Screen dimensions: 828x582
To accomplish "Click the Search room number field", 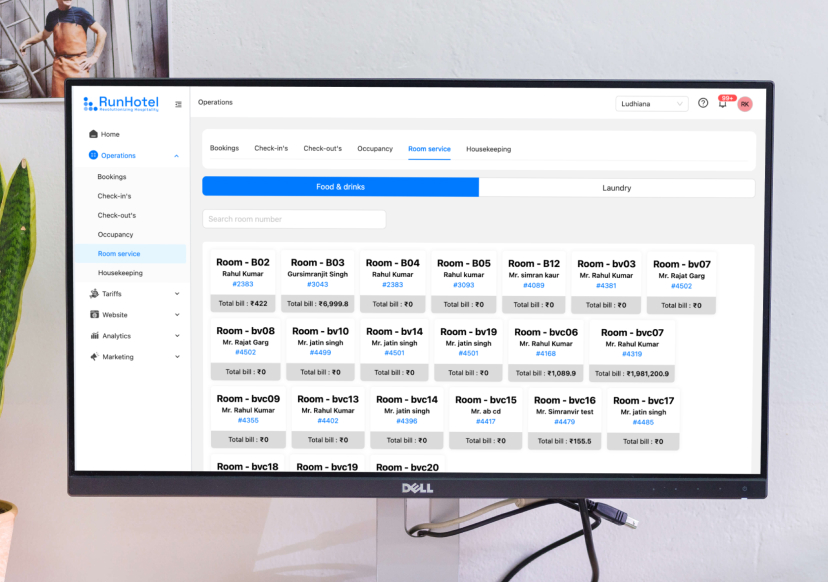I will coord(294,219).
